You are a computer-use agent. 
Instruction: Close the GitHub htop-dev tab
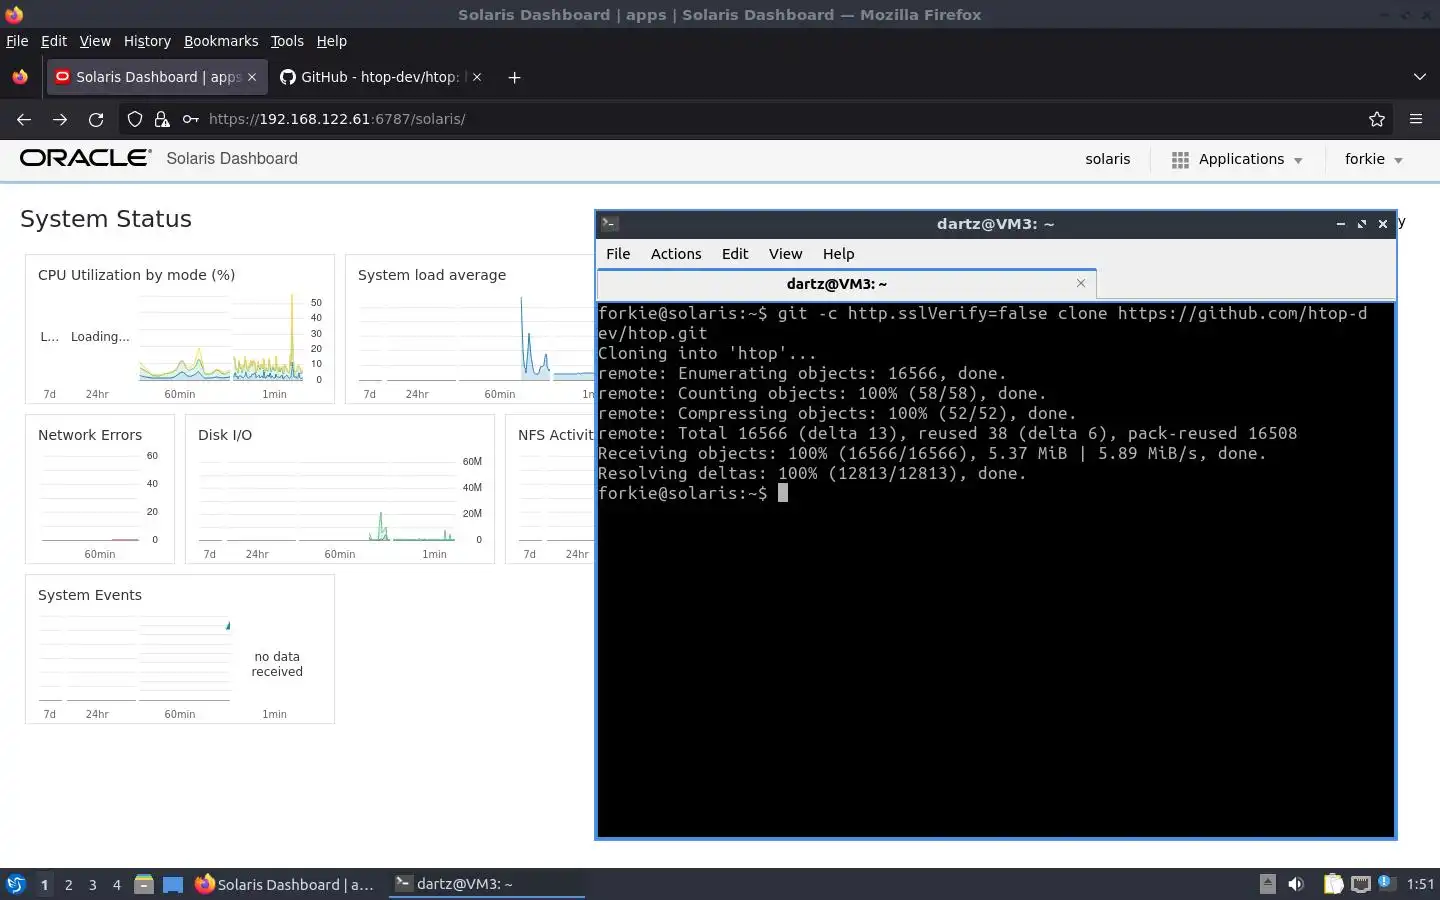click(477, 77)
